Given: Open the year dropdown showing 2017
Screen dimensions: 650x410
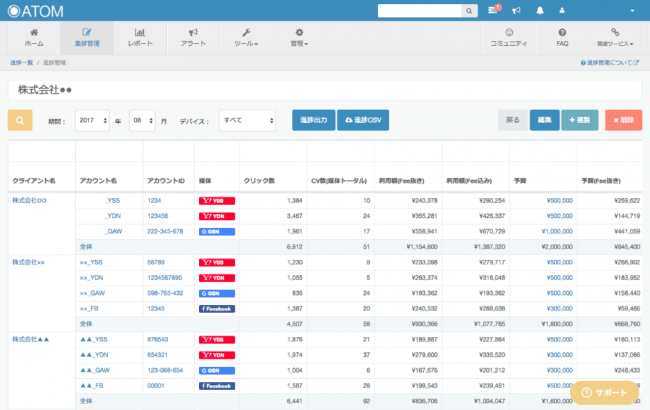Looking at the screenshot, I should point(92,121).
